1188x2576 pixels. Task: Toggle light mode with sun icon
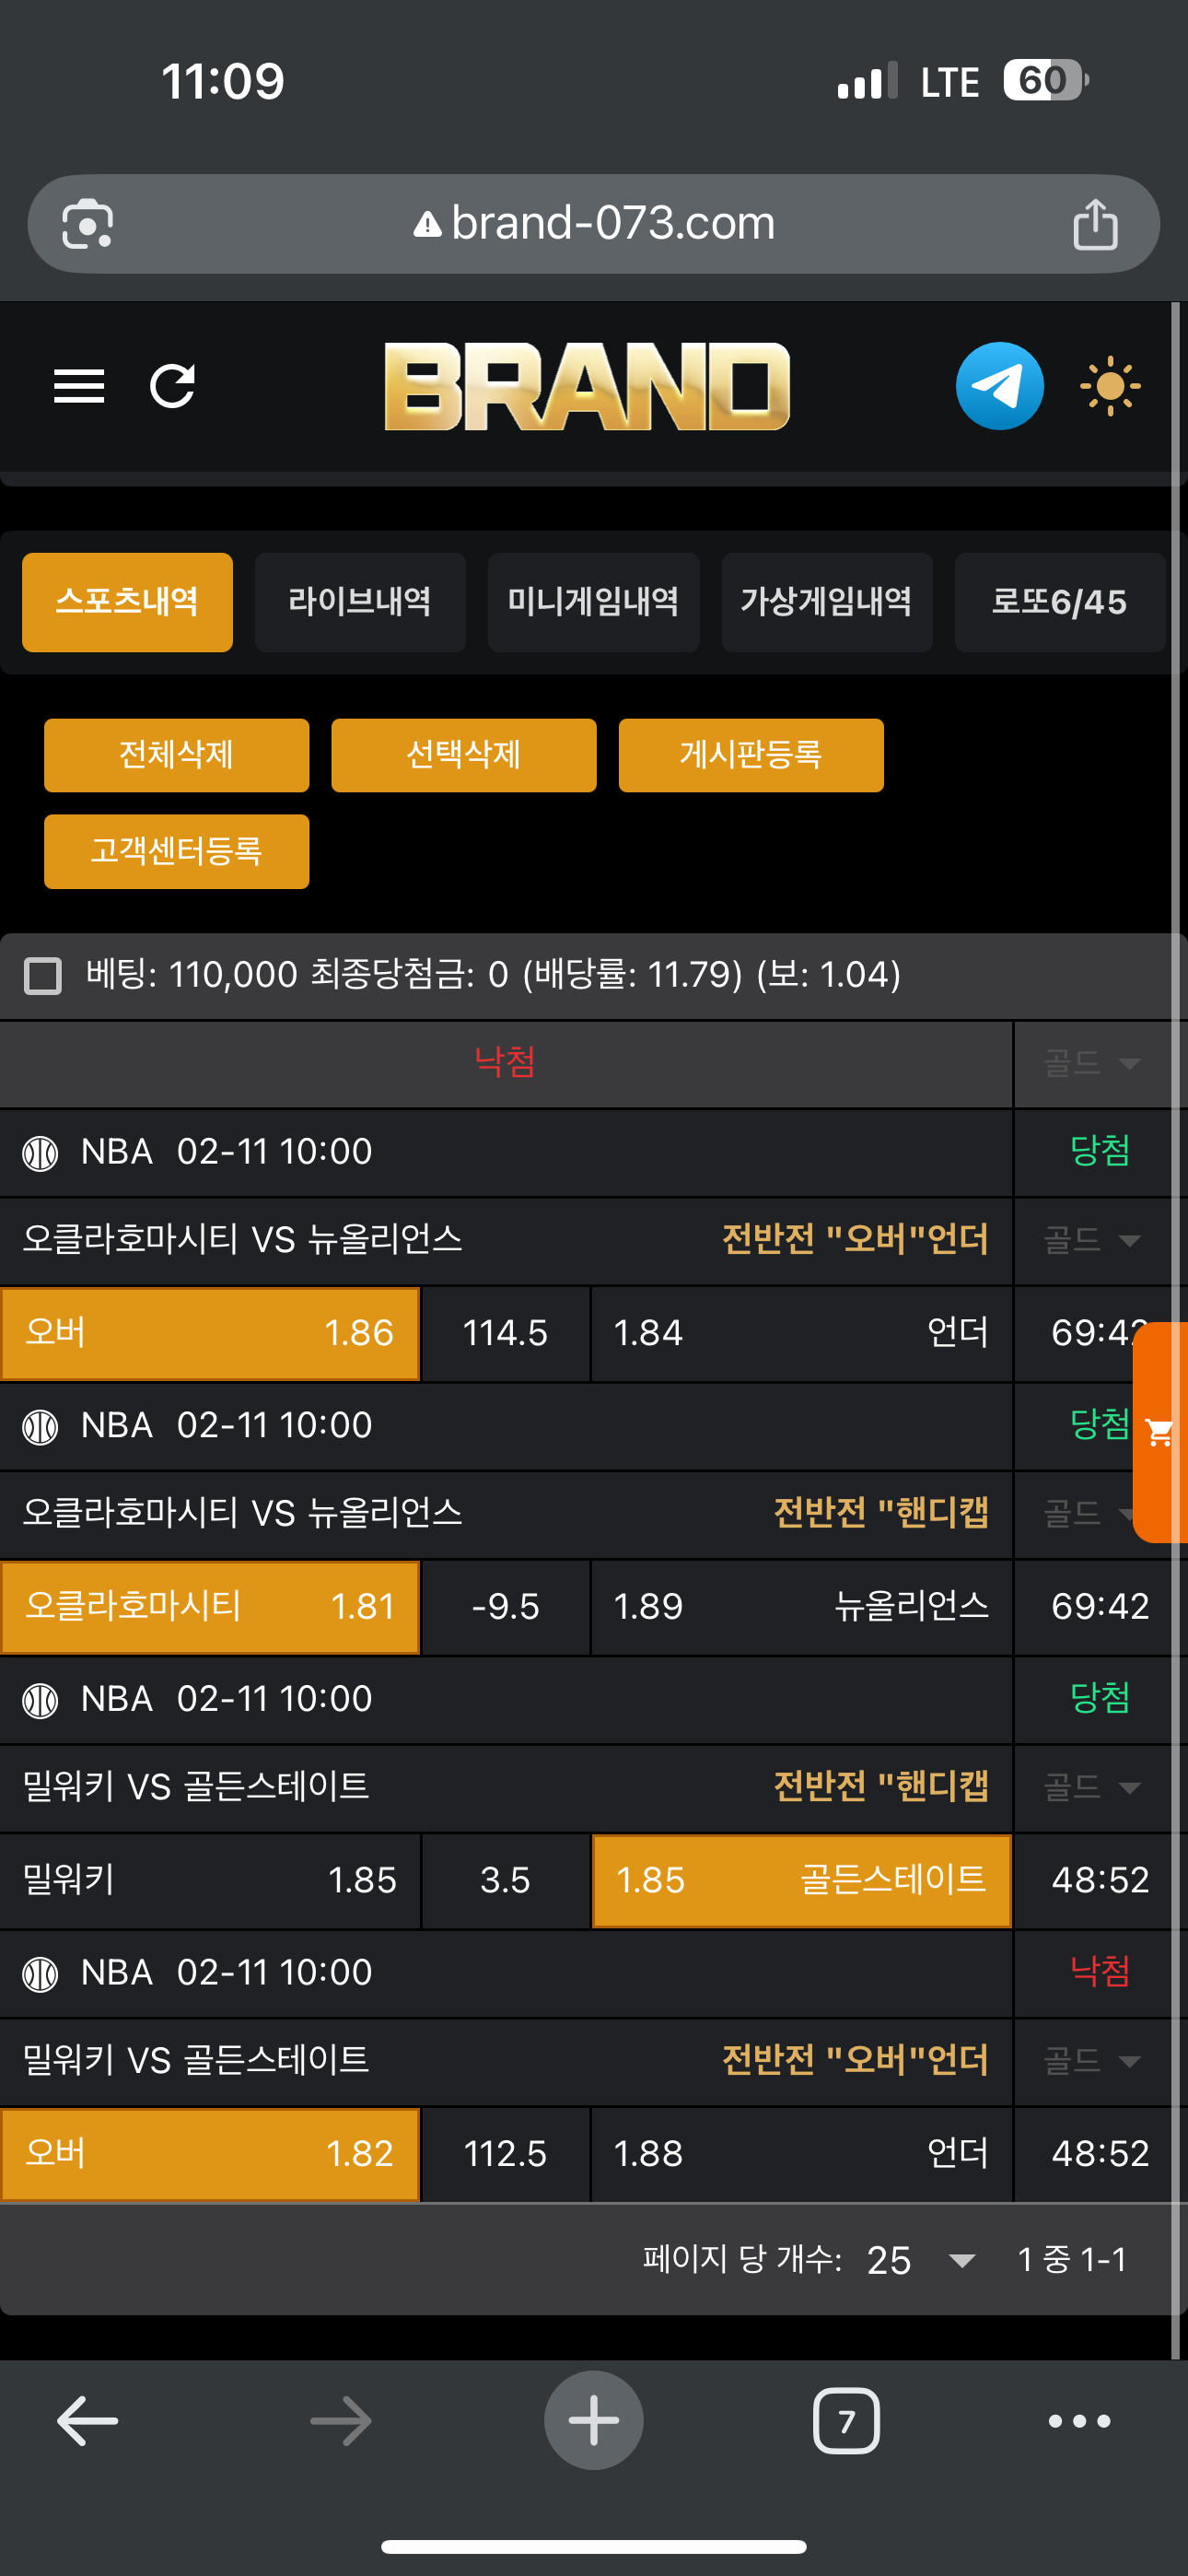click(x=1110, y=386)
